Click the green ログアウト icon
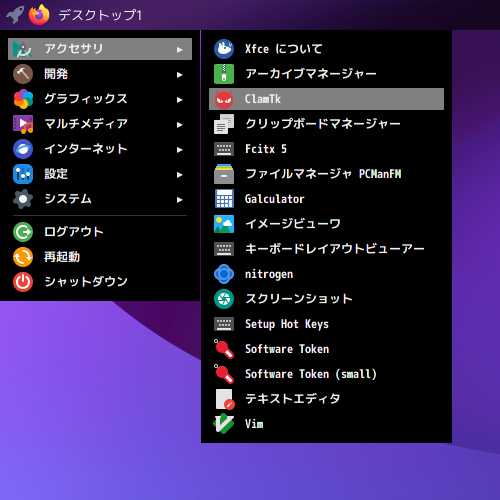 click(23, 232)
